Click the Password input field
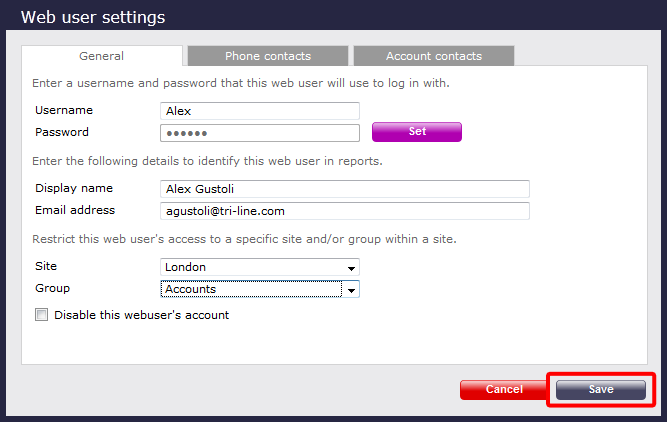Screen dimensions: 667x422 [260, 133]
